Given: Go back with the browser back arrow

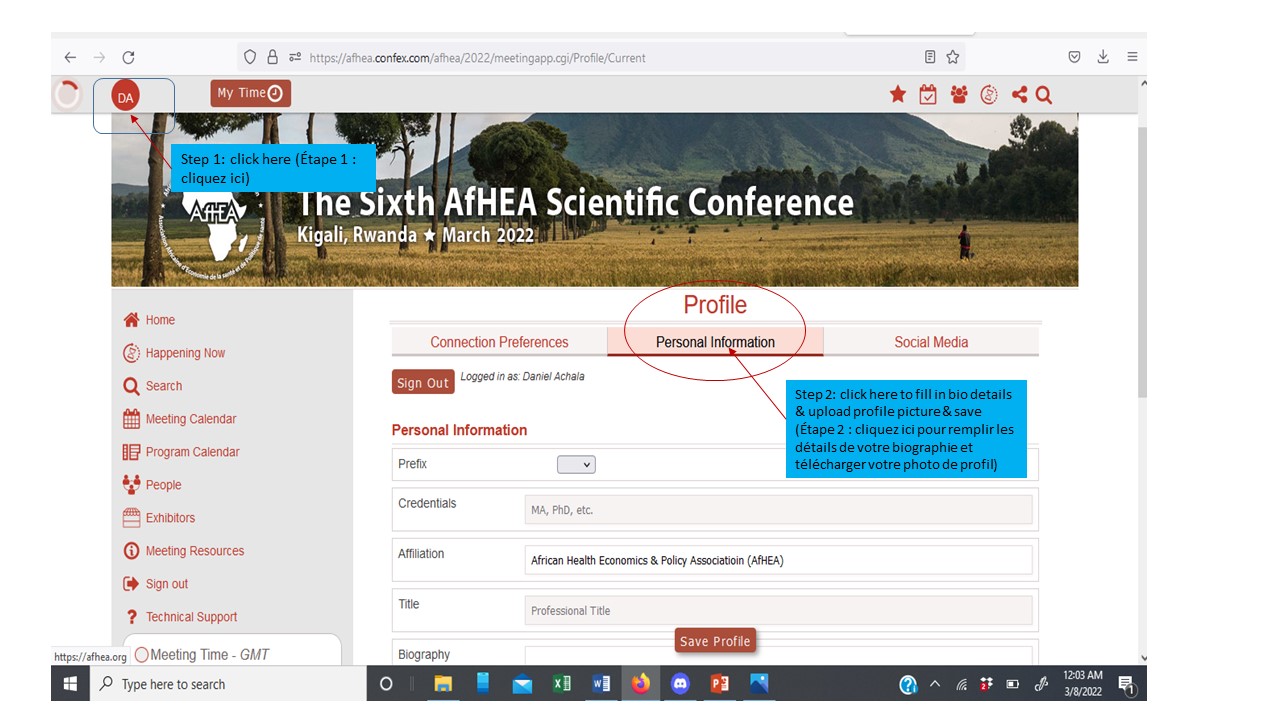Looking at the screenshot, I should pyautogui.click(x=70, y=57).
